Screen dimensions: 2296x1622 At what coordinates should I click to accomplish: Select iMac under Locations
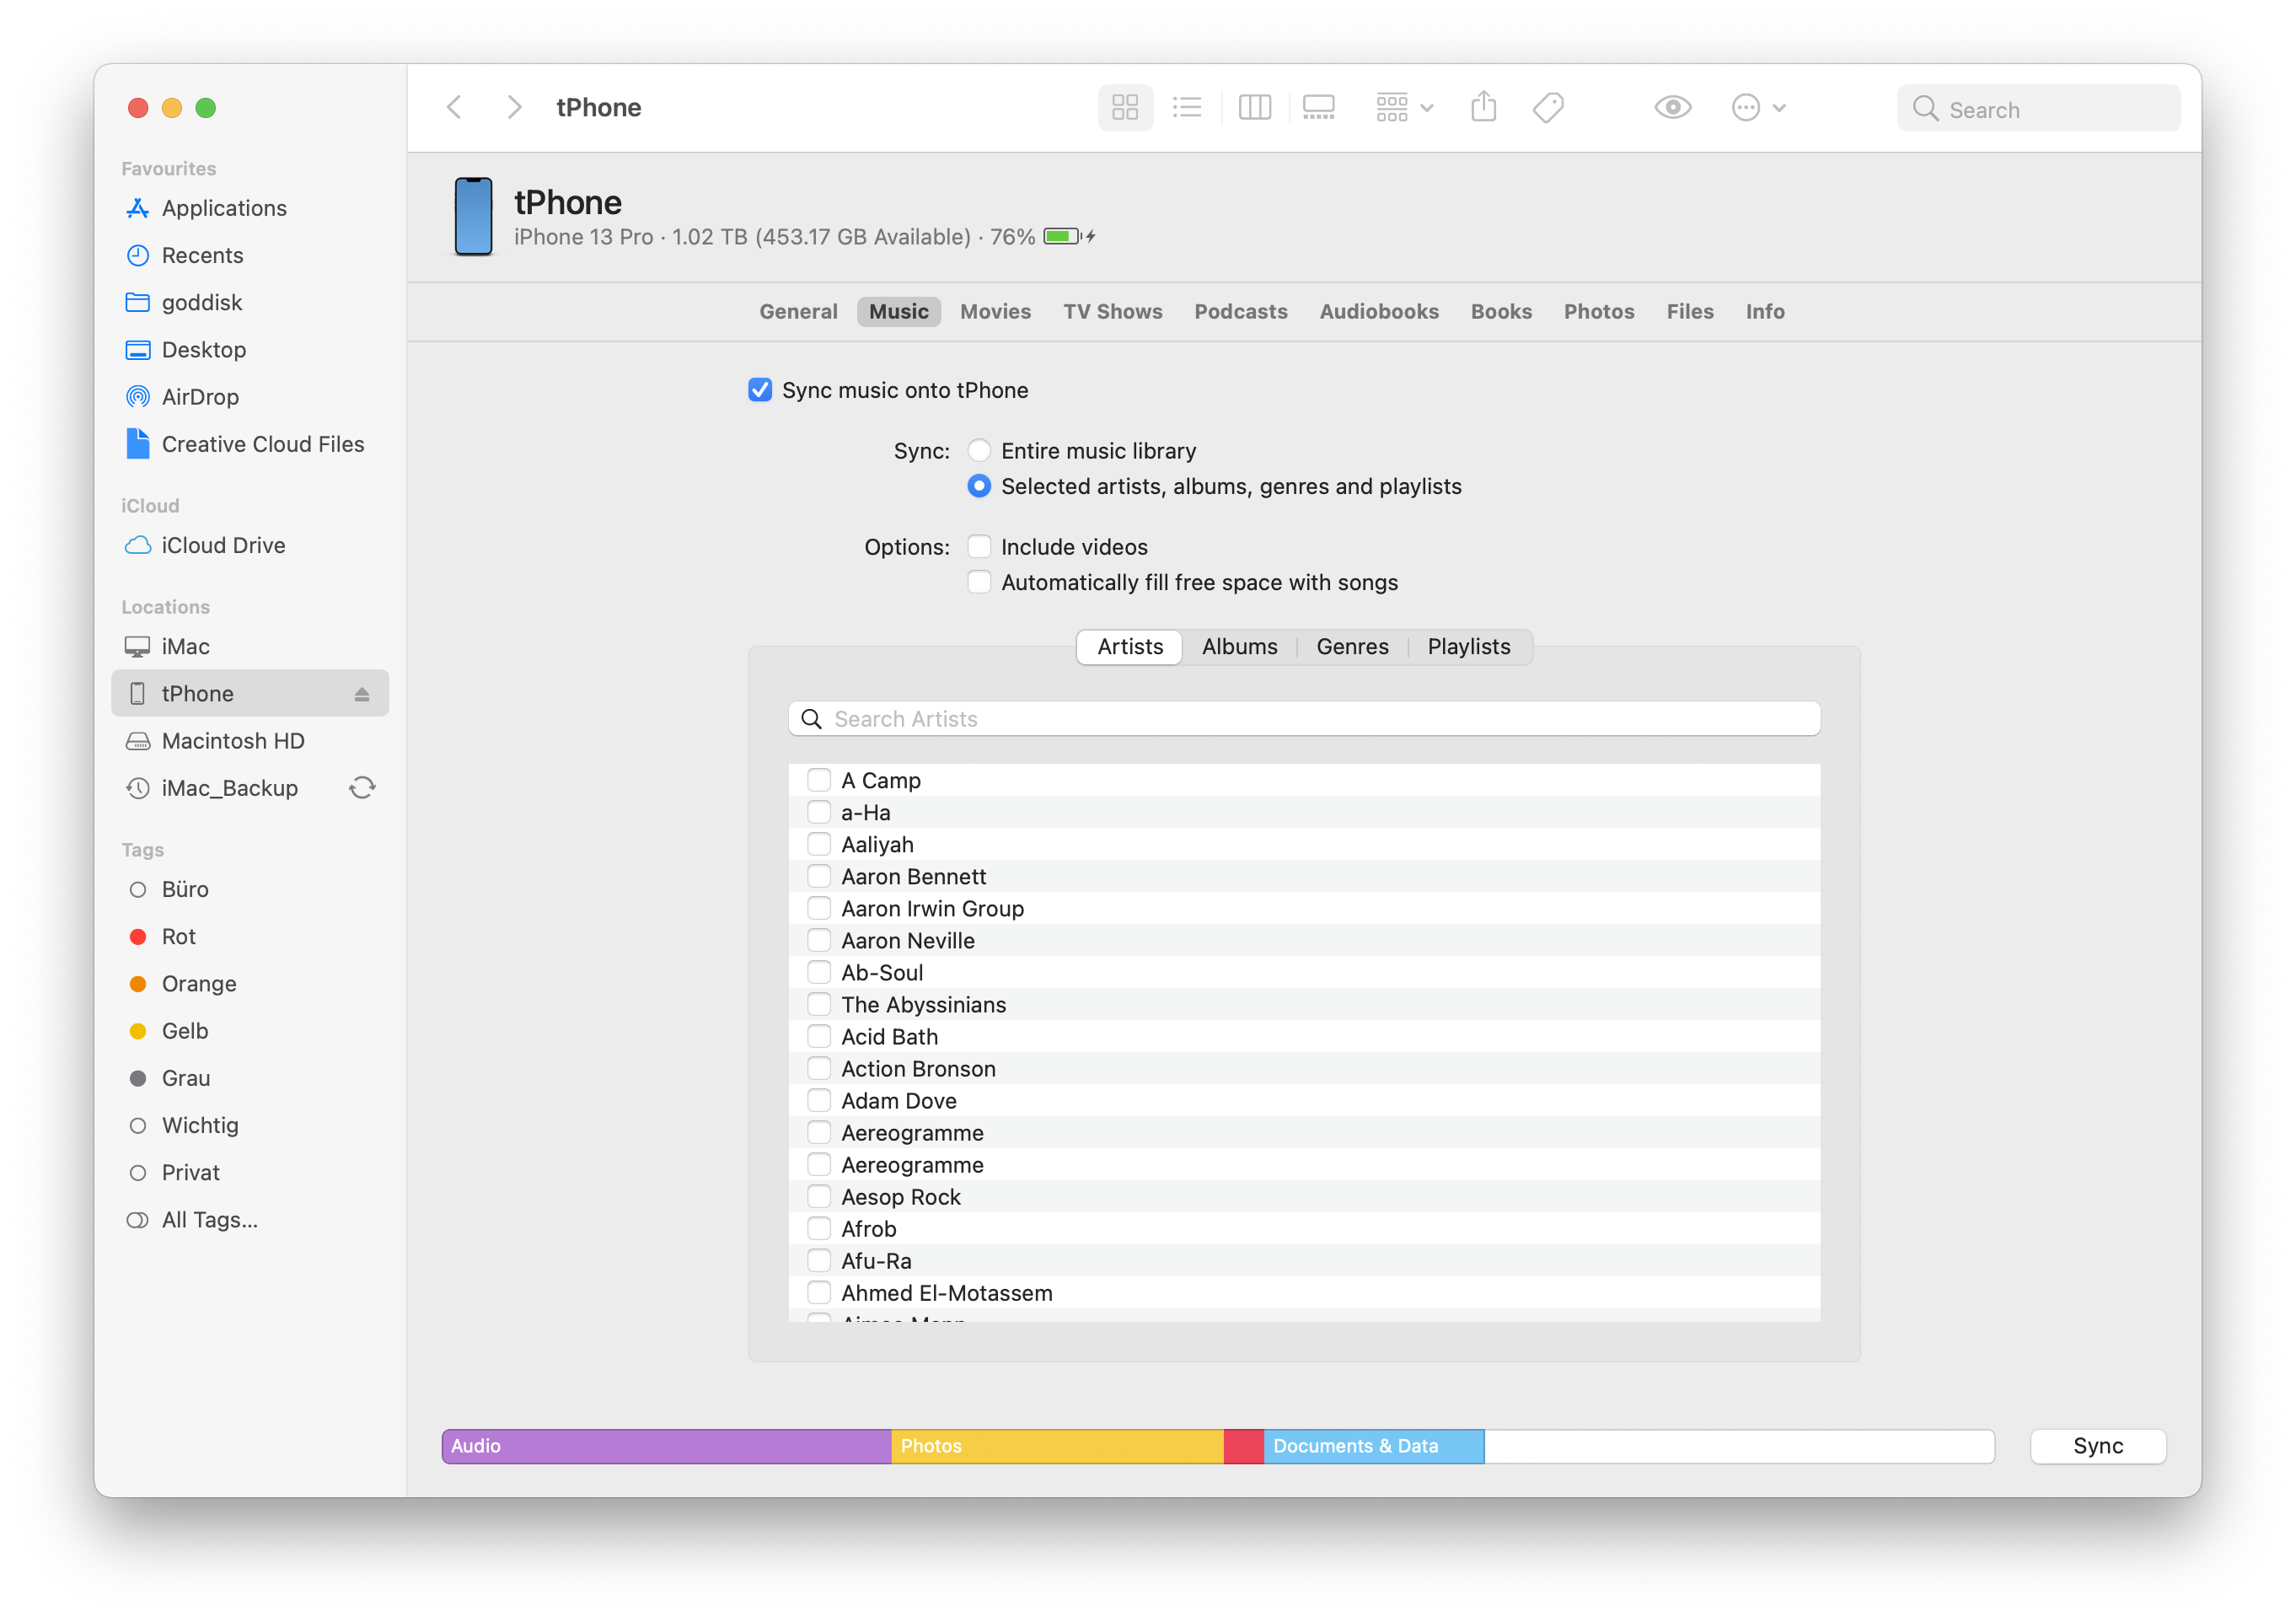(x=249, y=646)
